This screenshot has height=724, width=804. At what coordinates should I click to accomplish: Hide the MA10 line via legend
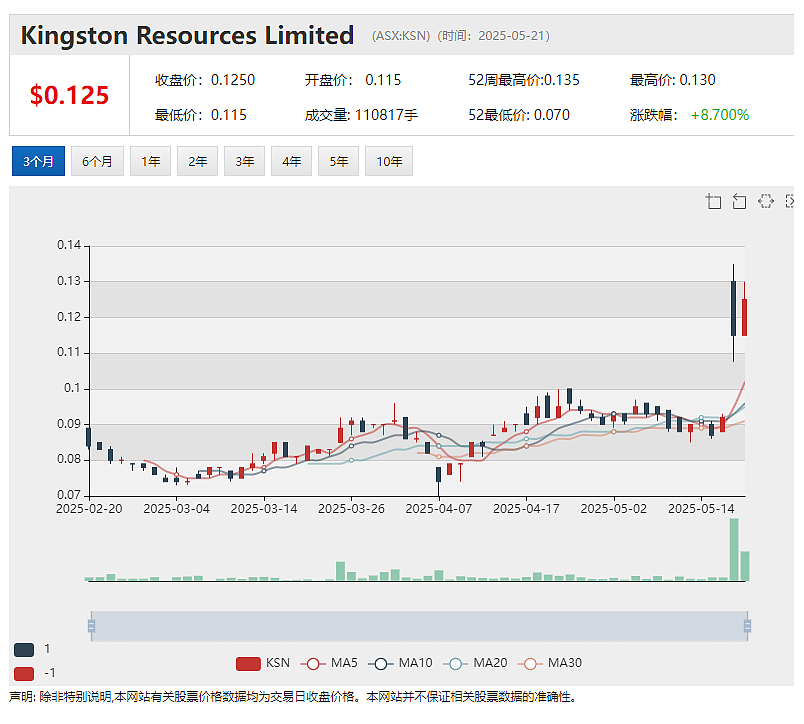click(400, 663)
